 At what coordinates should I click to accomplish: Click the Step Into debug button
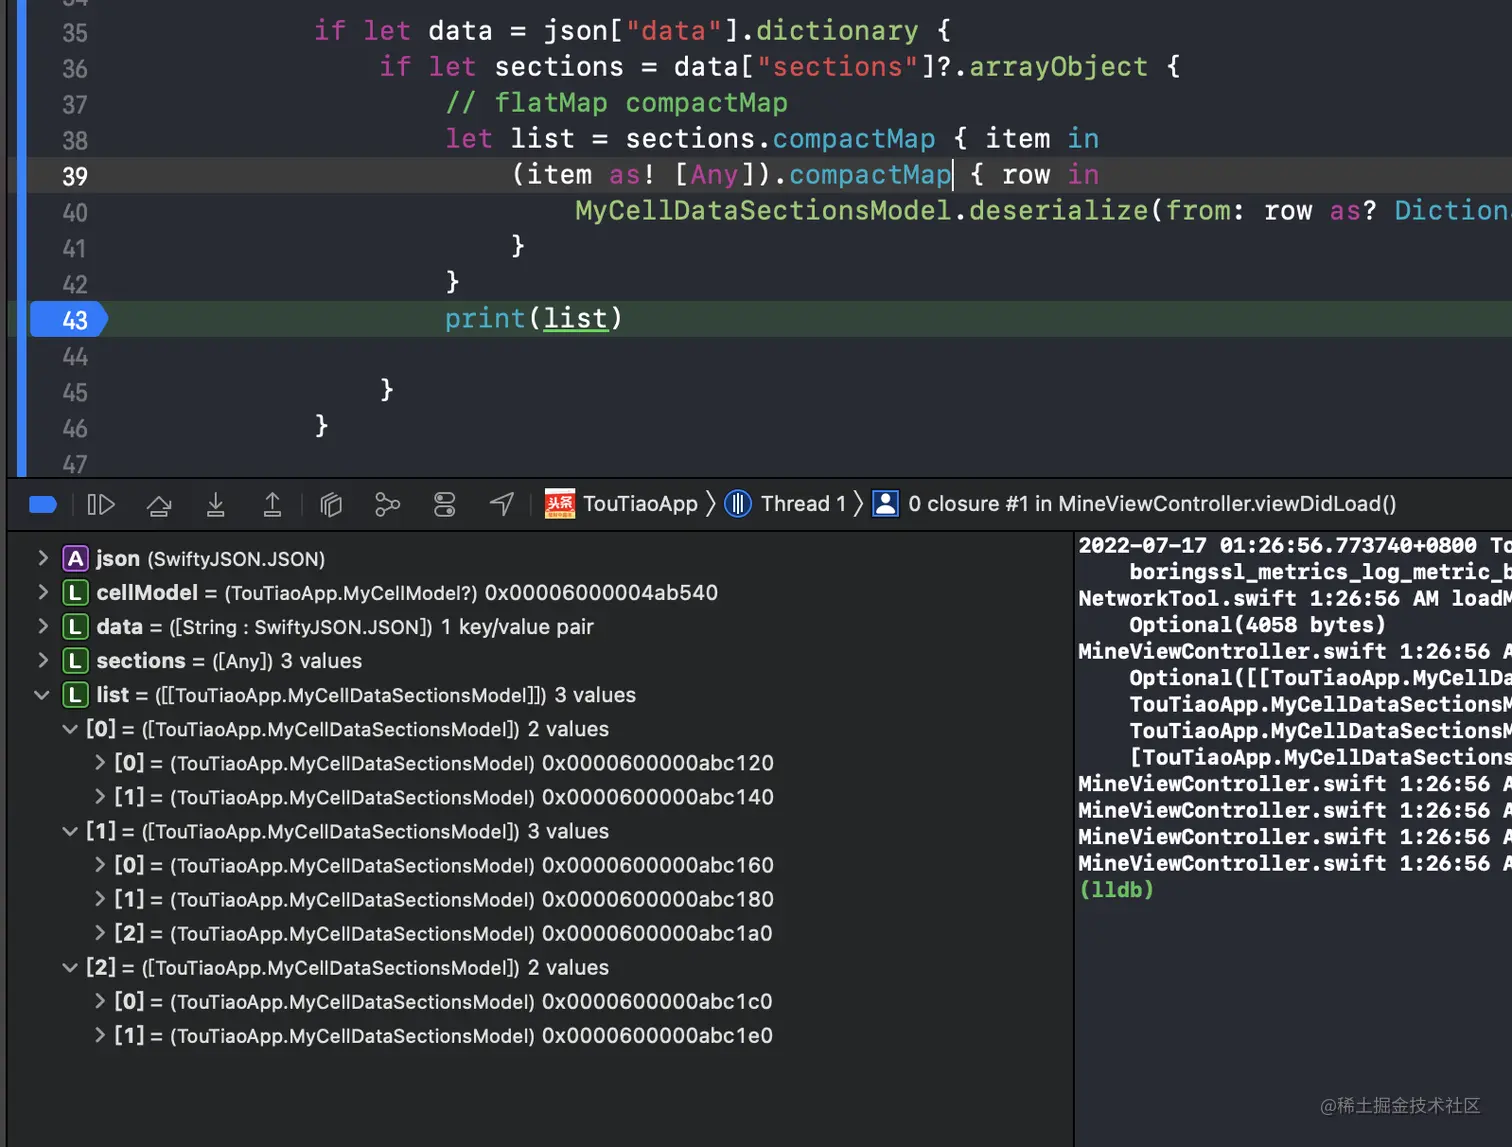pyautogui.click(x=215, y=504)
